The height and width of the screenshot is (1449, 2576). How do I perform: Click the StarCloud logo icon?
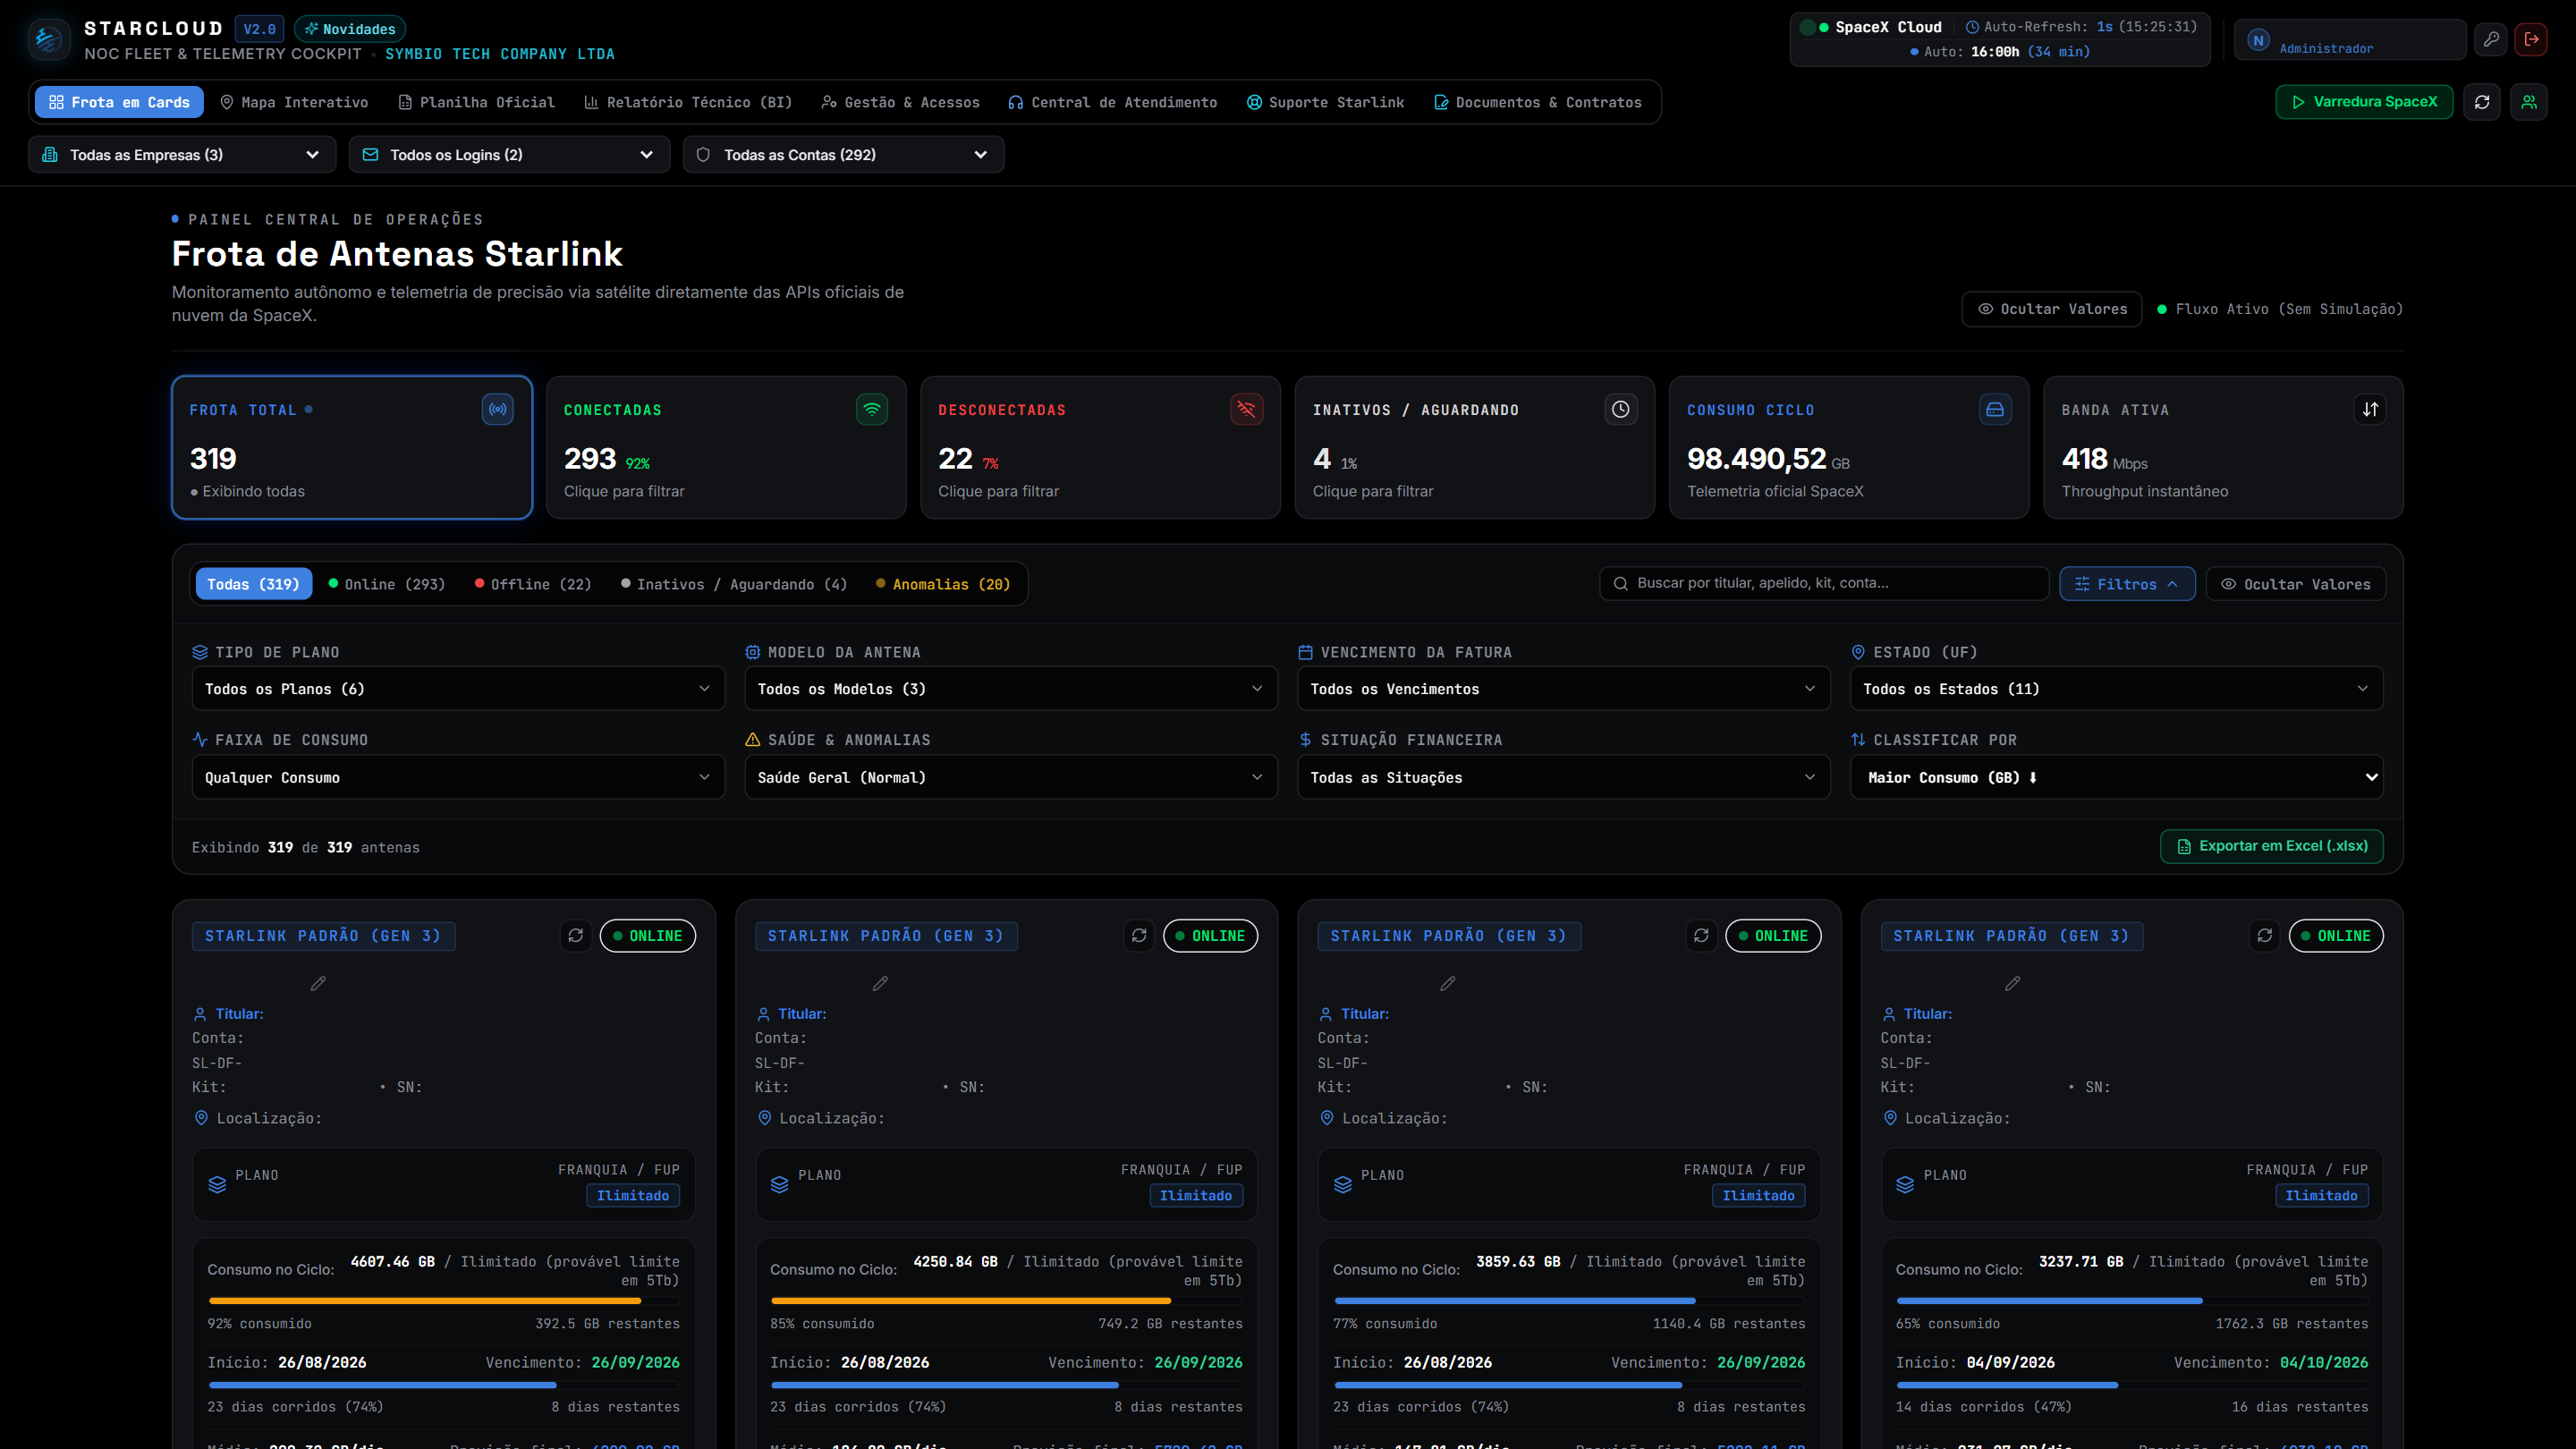(x=47, y=40)
